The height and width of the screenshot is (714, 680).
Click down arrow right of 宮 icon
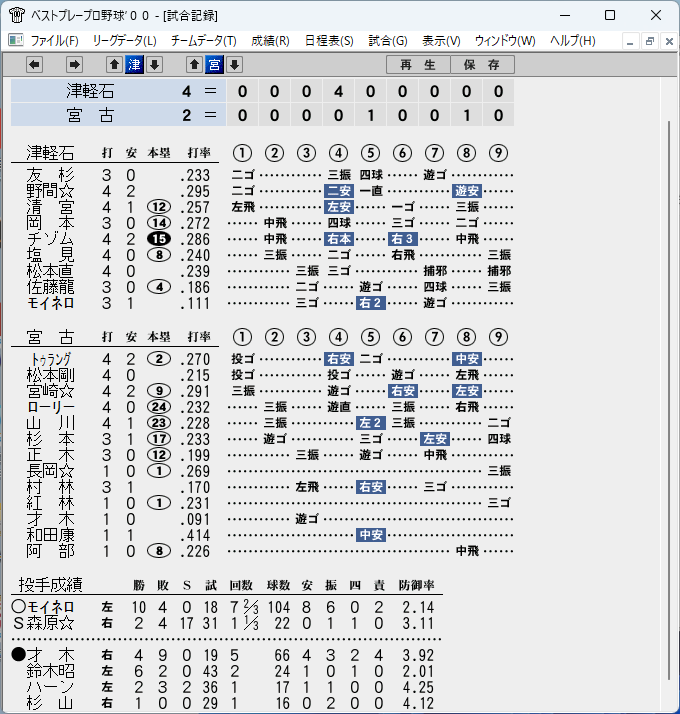235,65
